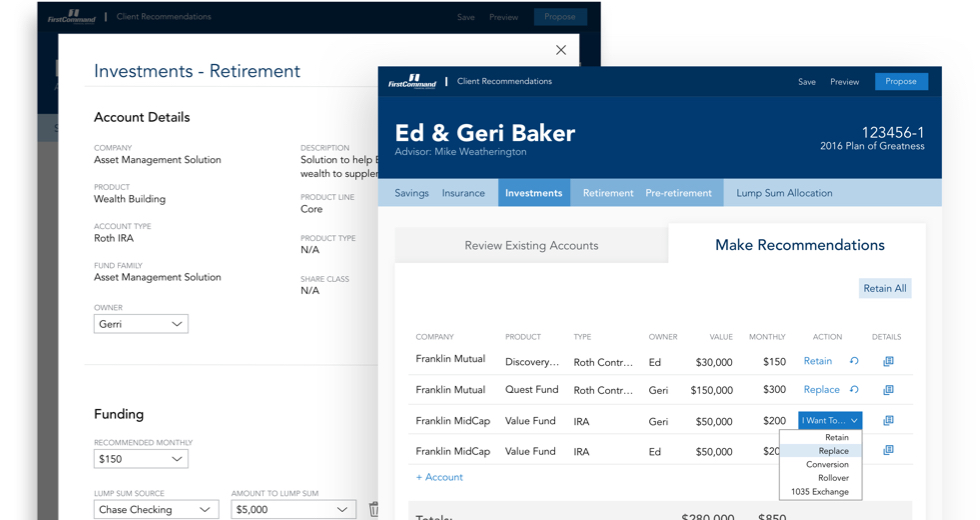This screenshot has width=980, height=520.
Task: Click the Funding section heading
Action: coord(119,414)
